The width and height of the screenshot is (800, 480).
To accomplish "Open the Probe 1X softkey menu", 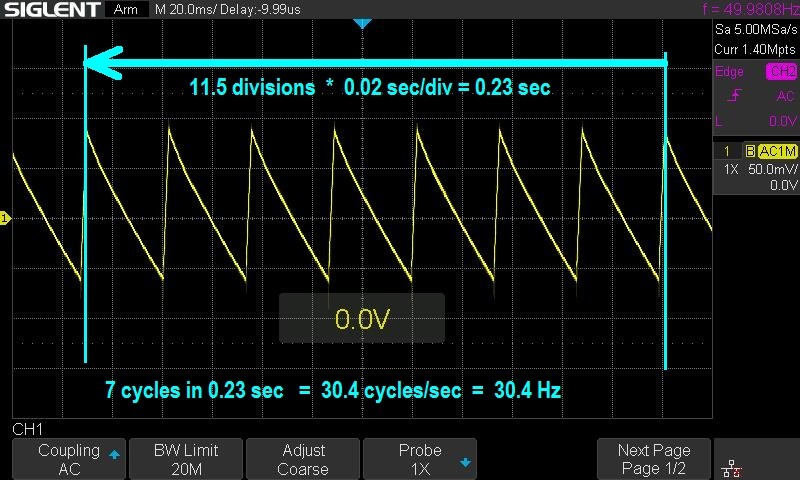I will (420, 459).
